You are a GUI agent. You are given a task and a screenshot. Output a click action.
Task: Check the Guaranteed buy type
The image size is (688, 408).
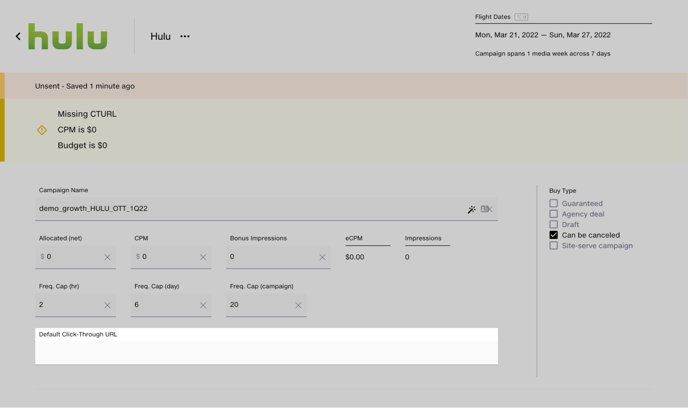[554, 203]
